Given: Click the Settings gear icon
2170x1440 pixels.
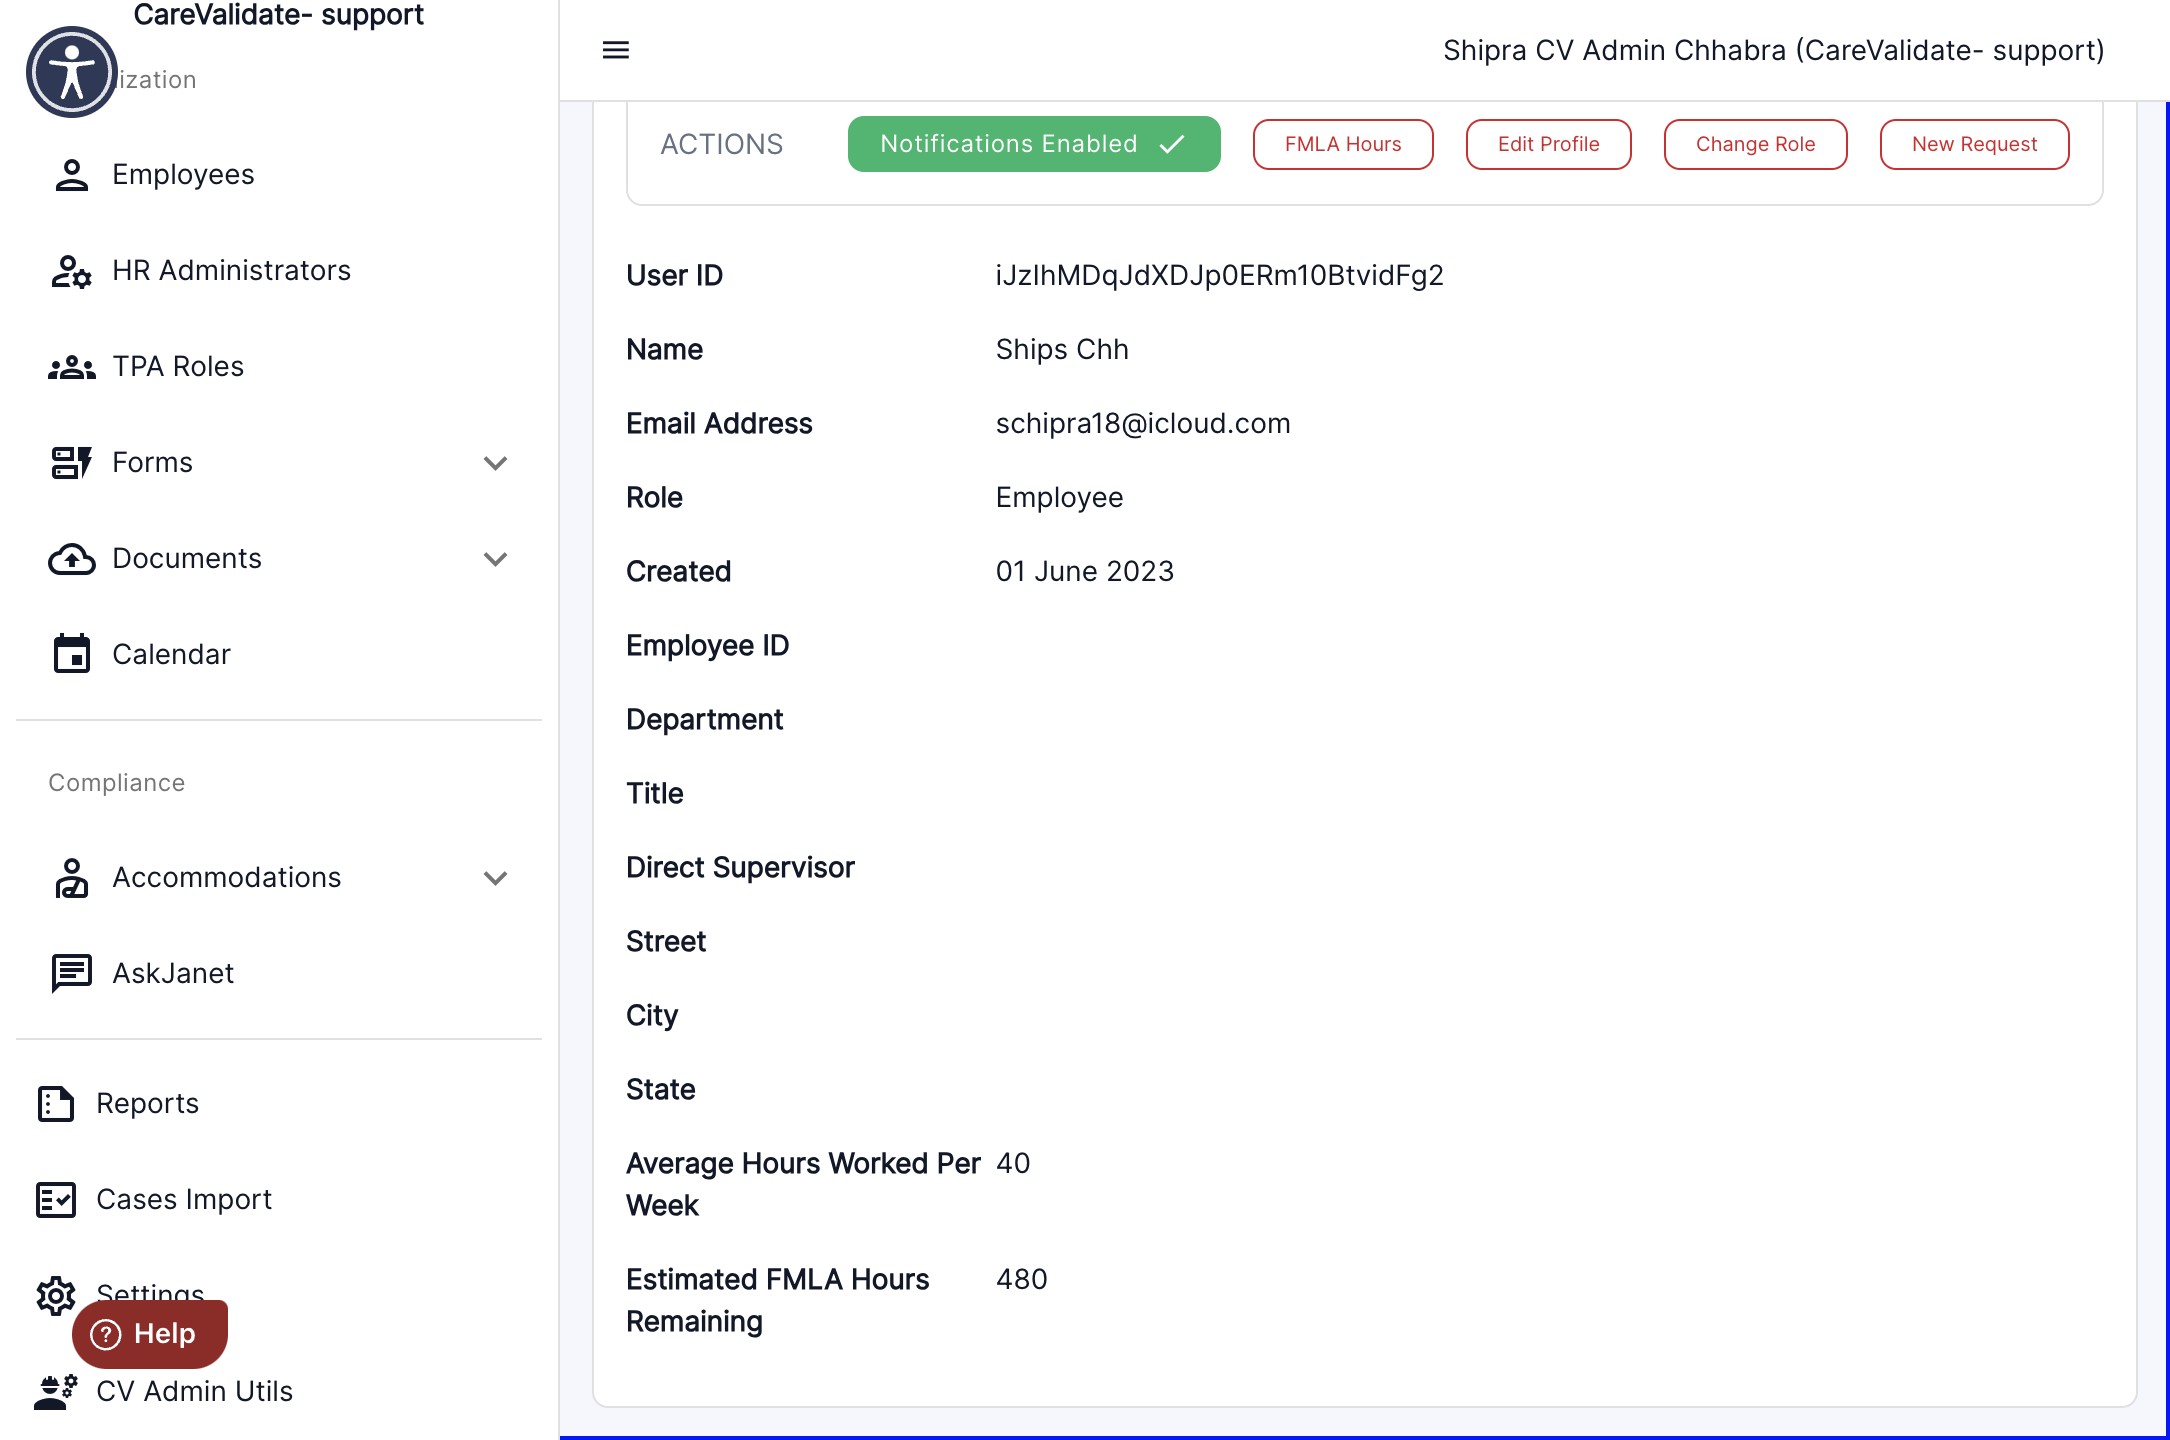Looking at the screenshot, I should [56, 1295].
